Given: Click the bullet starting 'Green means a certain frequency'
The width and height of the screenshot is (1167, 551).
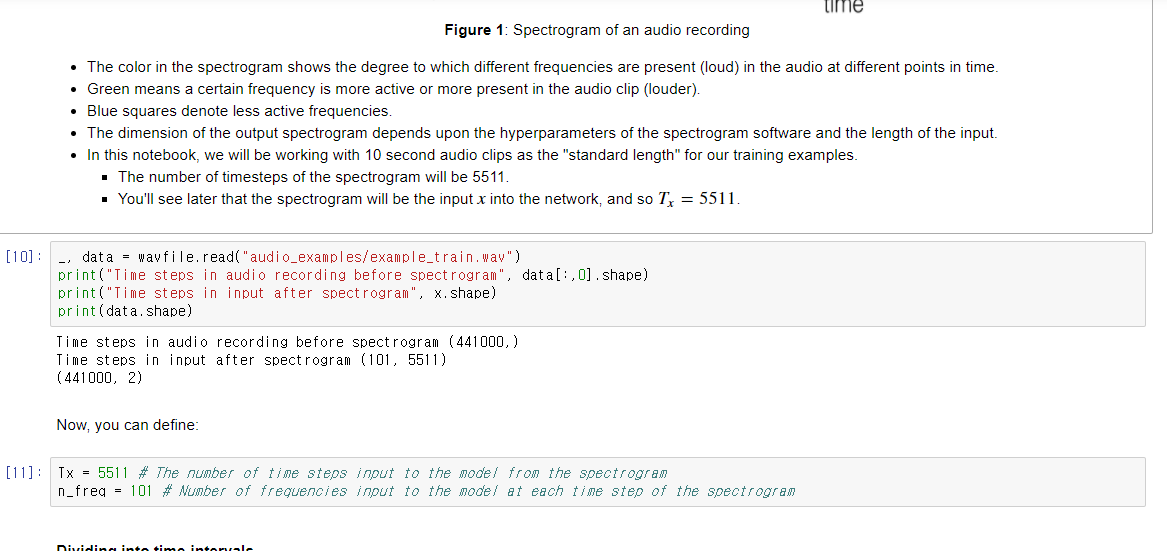Looking at the screenshot, I should coord(394,89).
